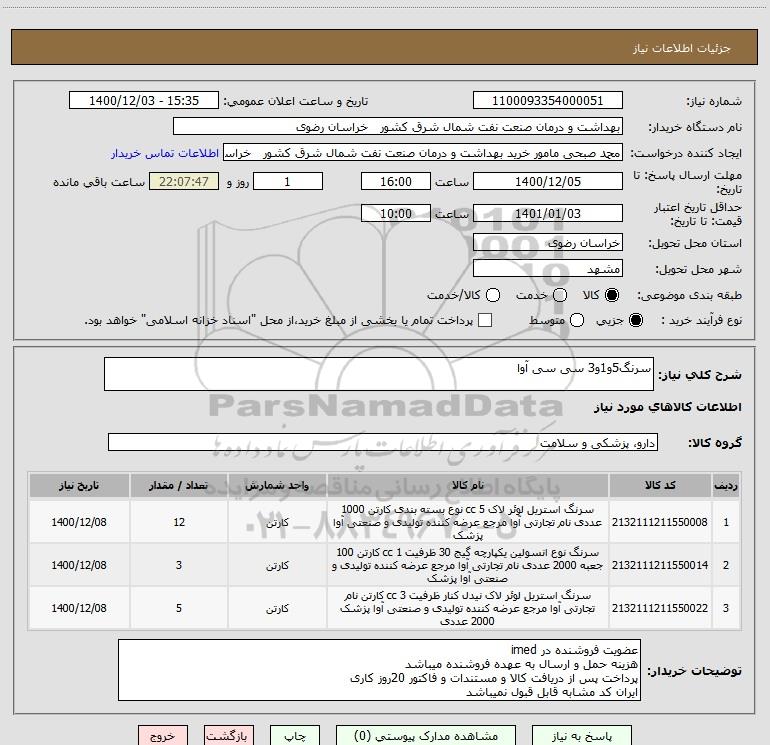Click the remaining time countdown 22:07:47
Viewport: 770px width, 745px height.
(x=184, y=181)
